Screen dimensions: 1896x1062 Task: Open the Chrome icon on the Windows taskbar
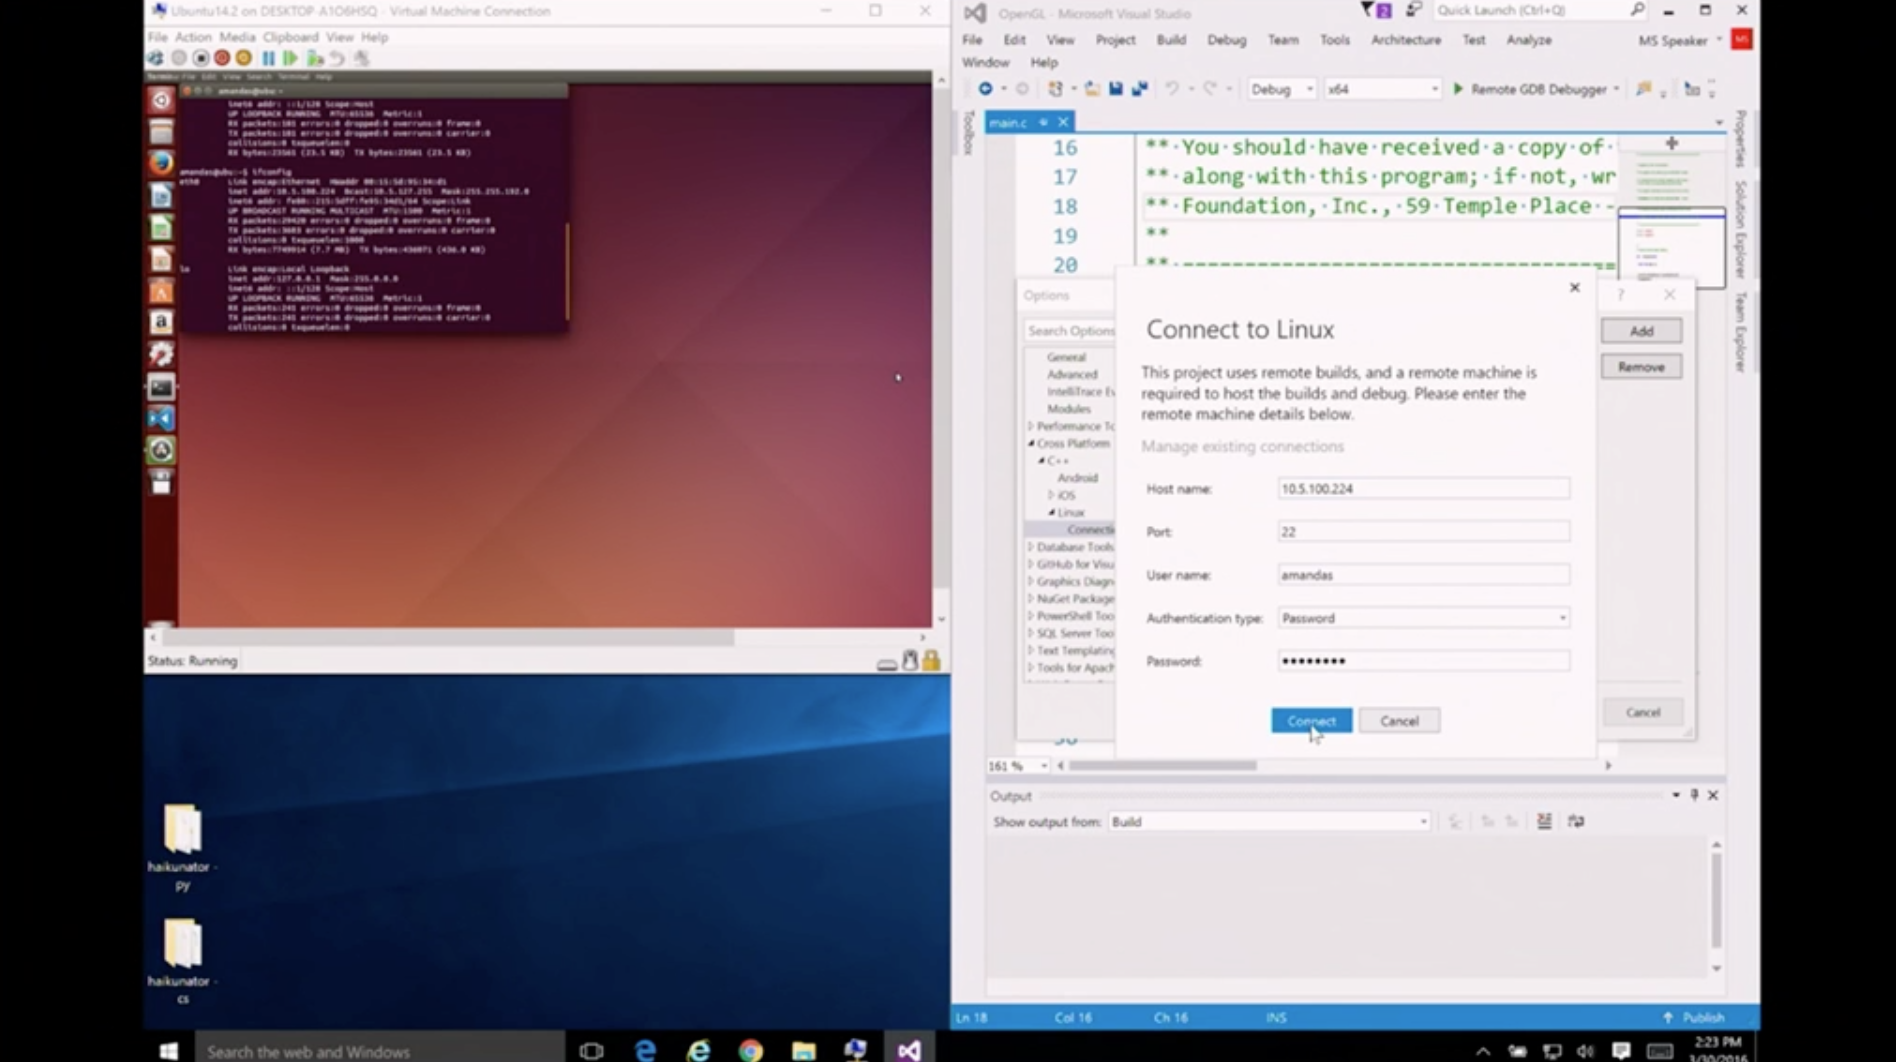click(x=751, y=1050)
